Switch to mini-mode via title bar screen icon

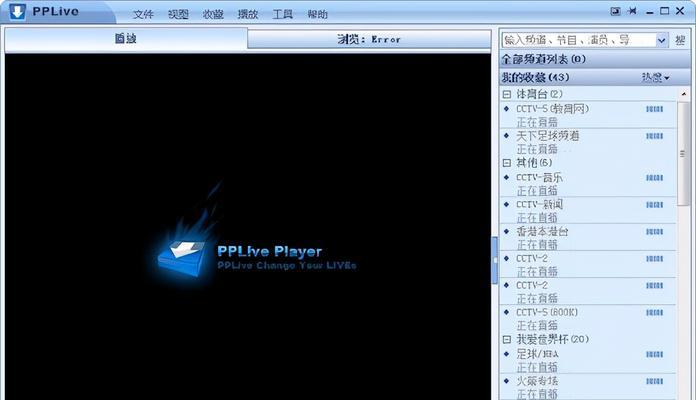click(615, 11)
